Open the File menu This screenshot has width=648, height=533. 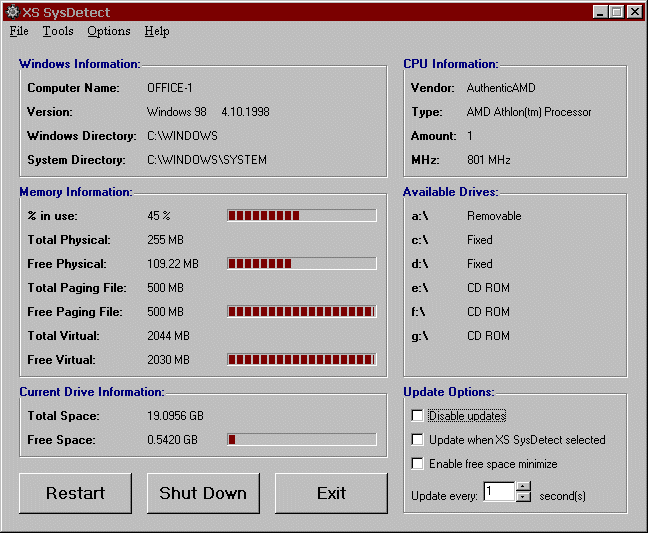click(19, 31)
